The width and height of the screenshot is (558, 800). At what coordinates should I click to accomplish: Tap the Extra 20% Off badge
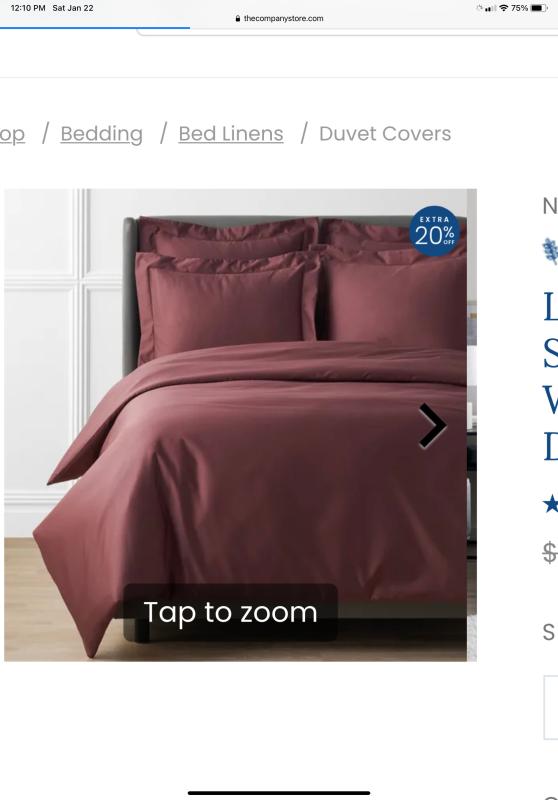435,231
